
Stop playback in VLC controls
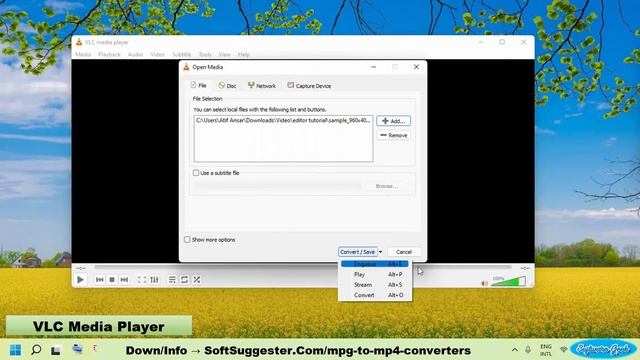(112, 280)
